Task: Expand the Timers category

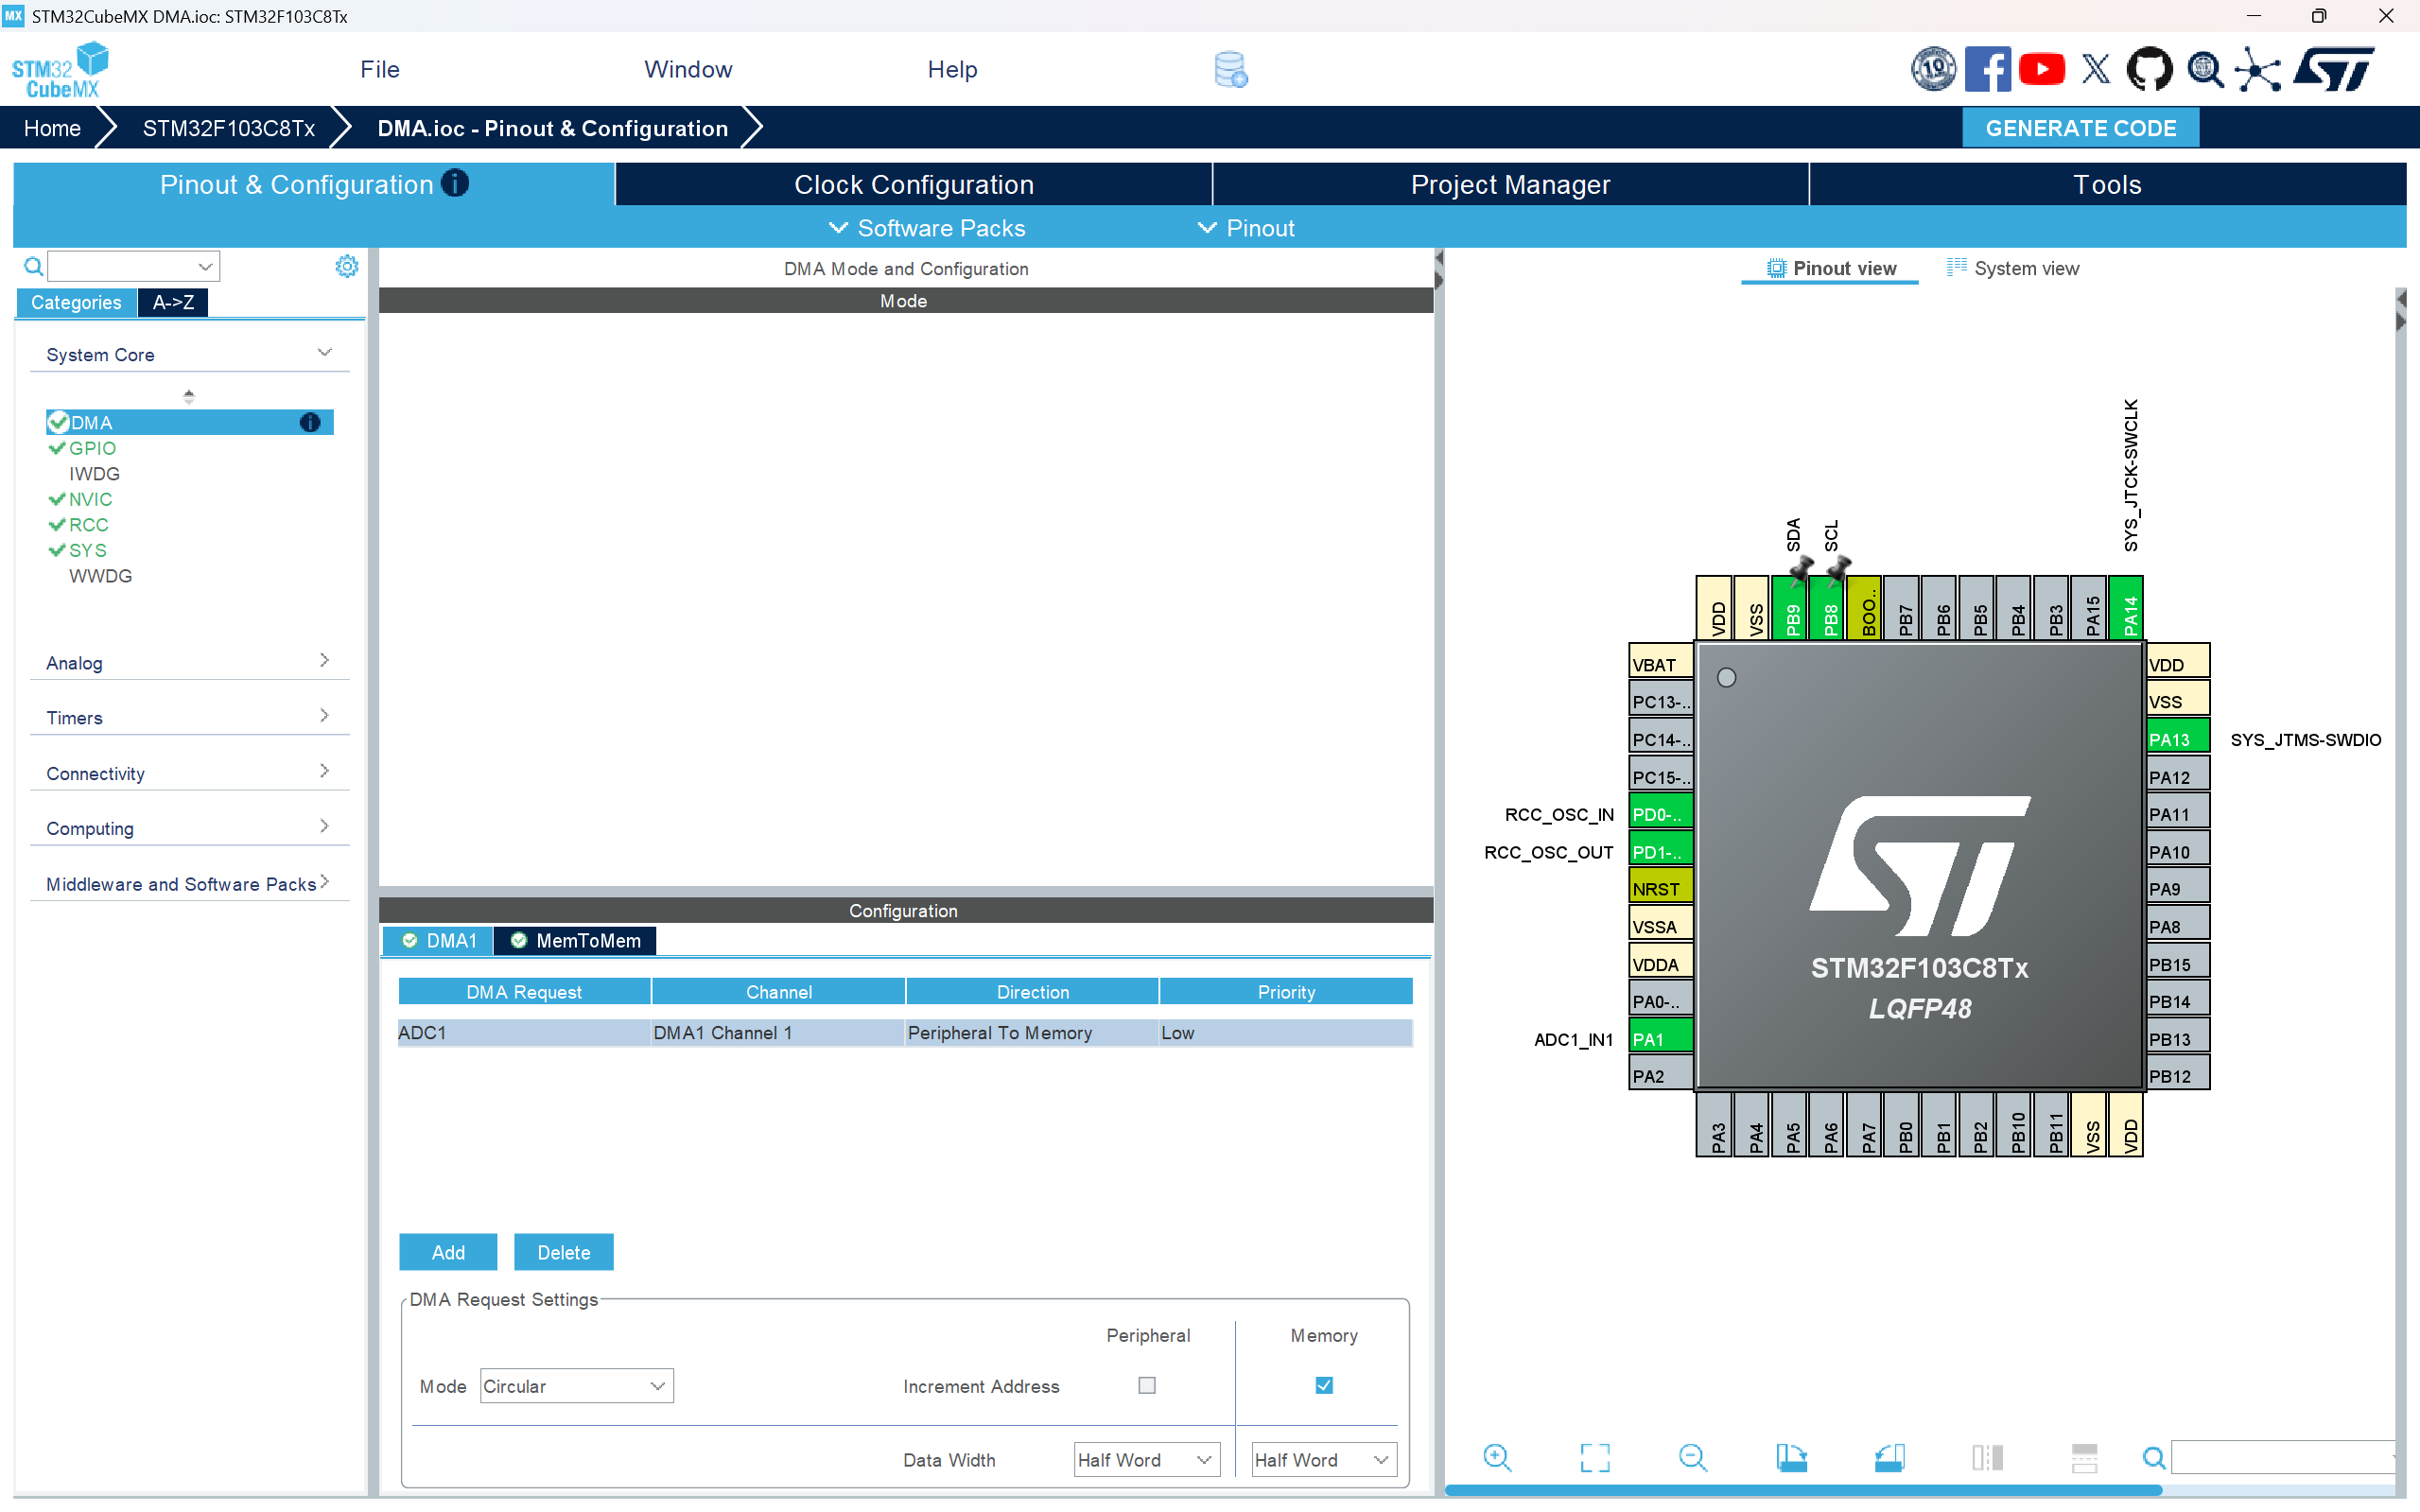Action: click(x=188, y=717)
